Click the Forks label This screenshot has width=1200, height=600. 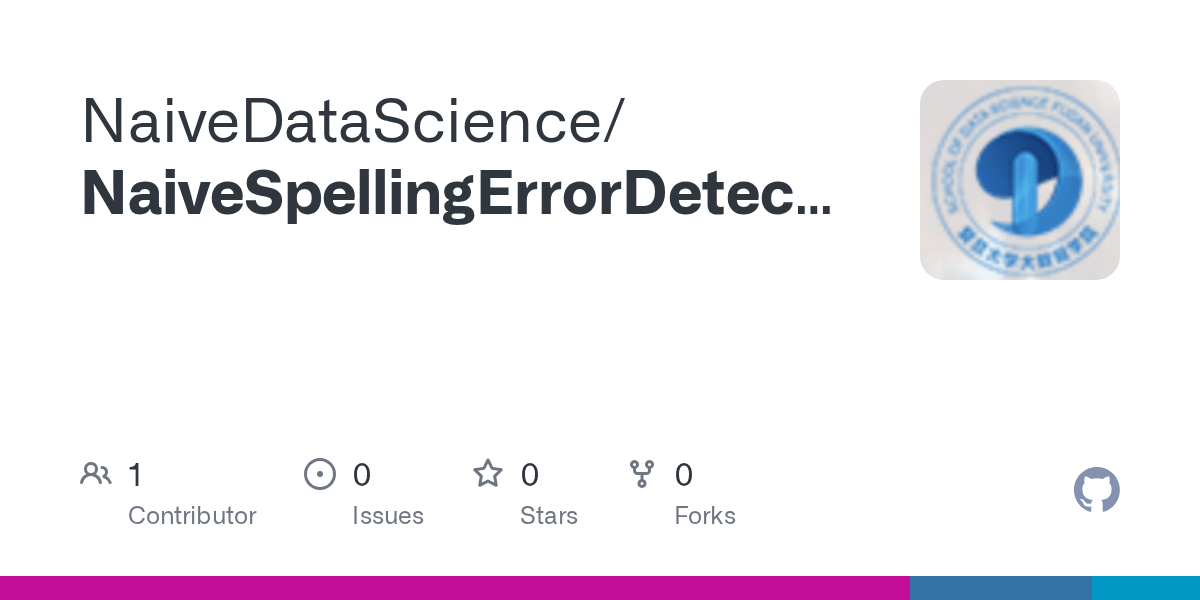pos(705,516)
